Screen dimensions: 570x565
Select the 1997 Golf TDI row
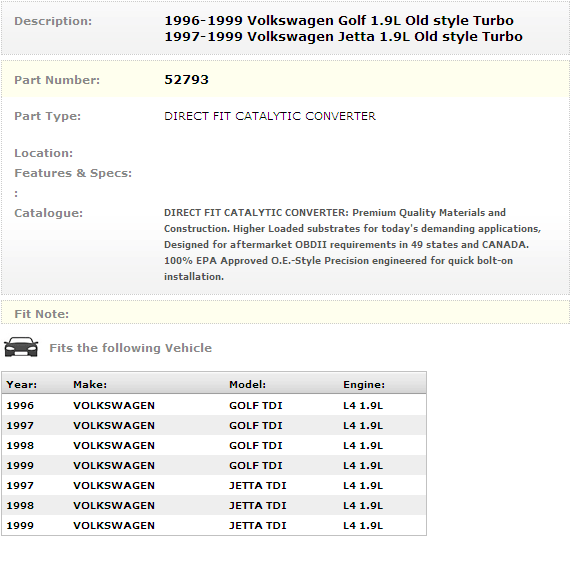[x=214, y=425]
